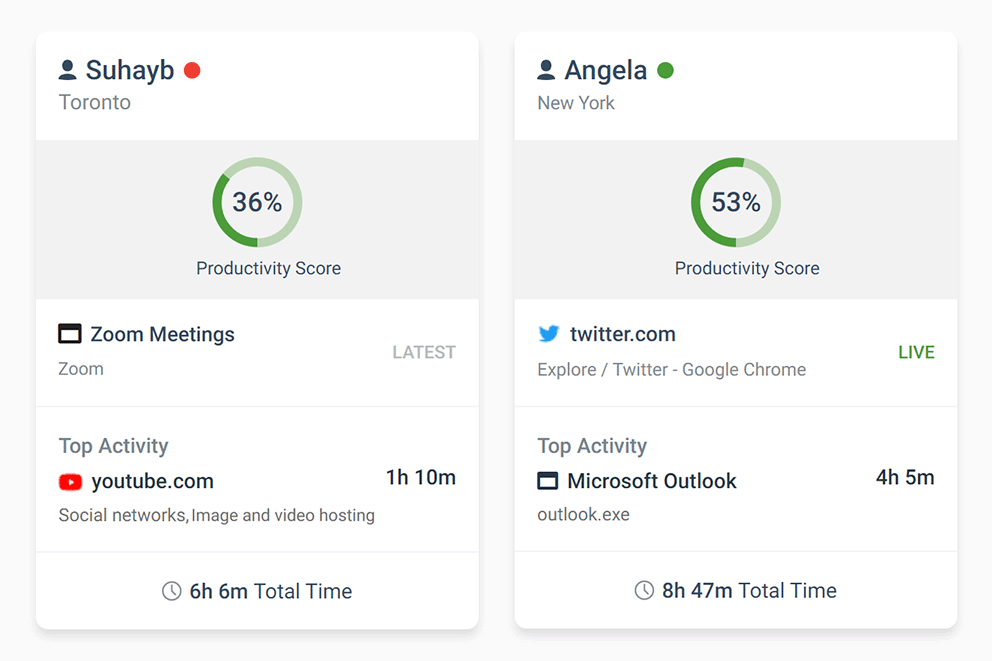
Task: Click Angela's 53% productivity ring
Action: pos(736,202)
